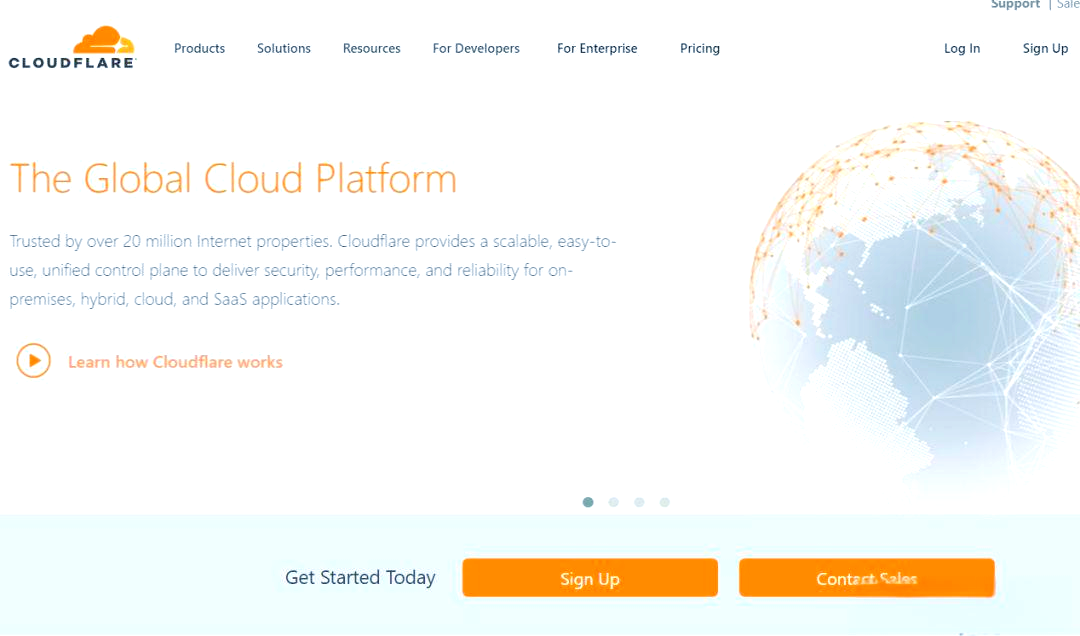Click the globe network illustration
This screenshot has height=636, width=1080.
click(915, 303)
